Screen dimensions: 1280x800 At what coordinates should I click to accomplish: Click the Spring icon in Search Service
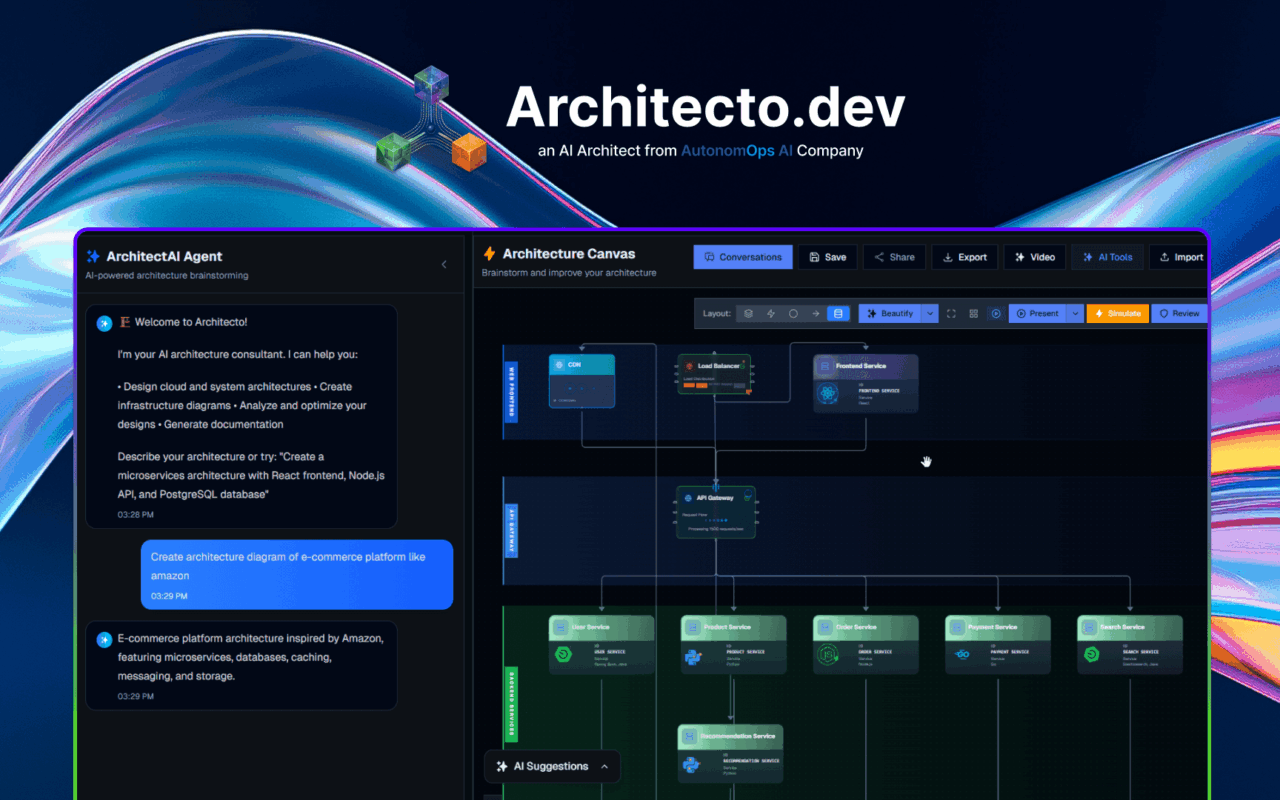tap(1091, 656)
